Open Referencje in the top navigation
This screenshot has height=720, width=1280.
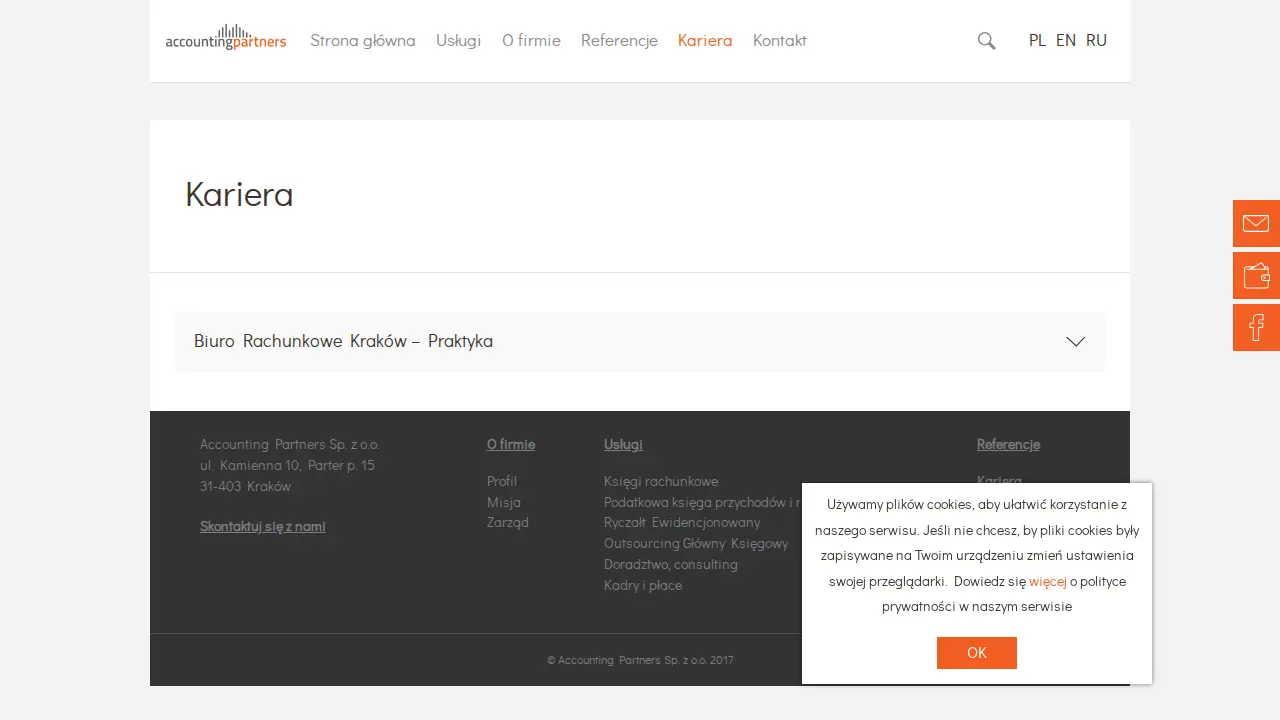click(x=619, y=40)
